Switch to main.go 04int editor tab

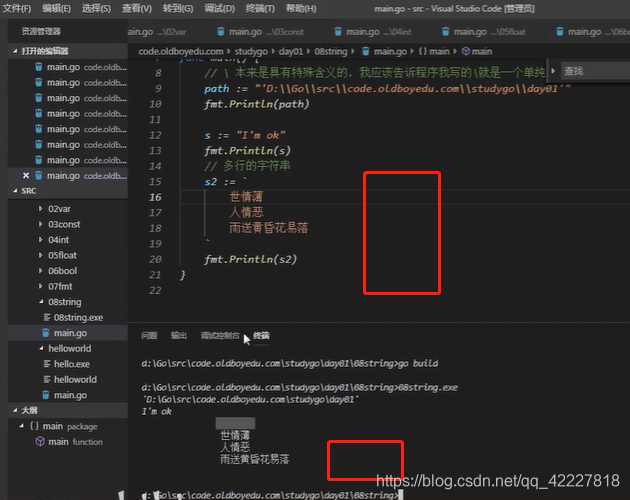coord(373,32)
